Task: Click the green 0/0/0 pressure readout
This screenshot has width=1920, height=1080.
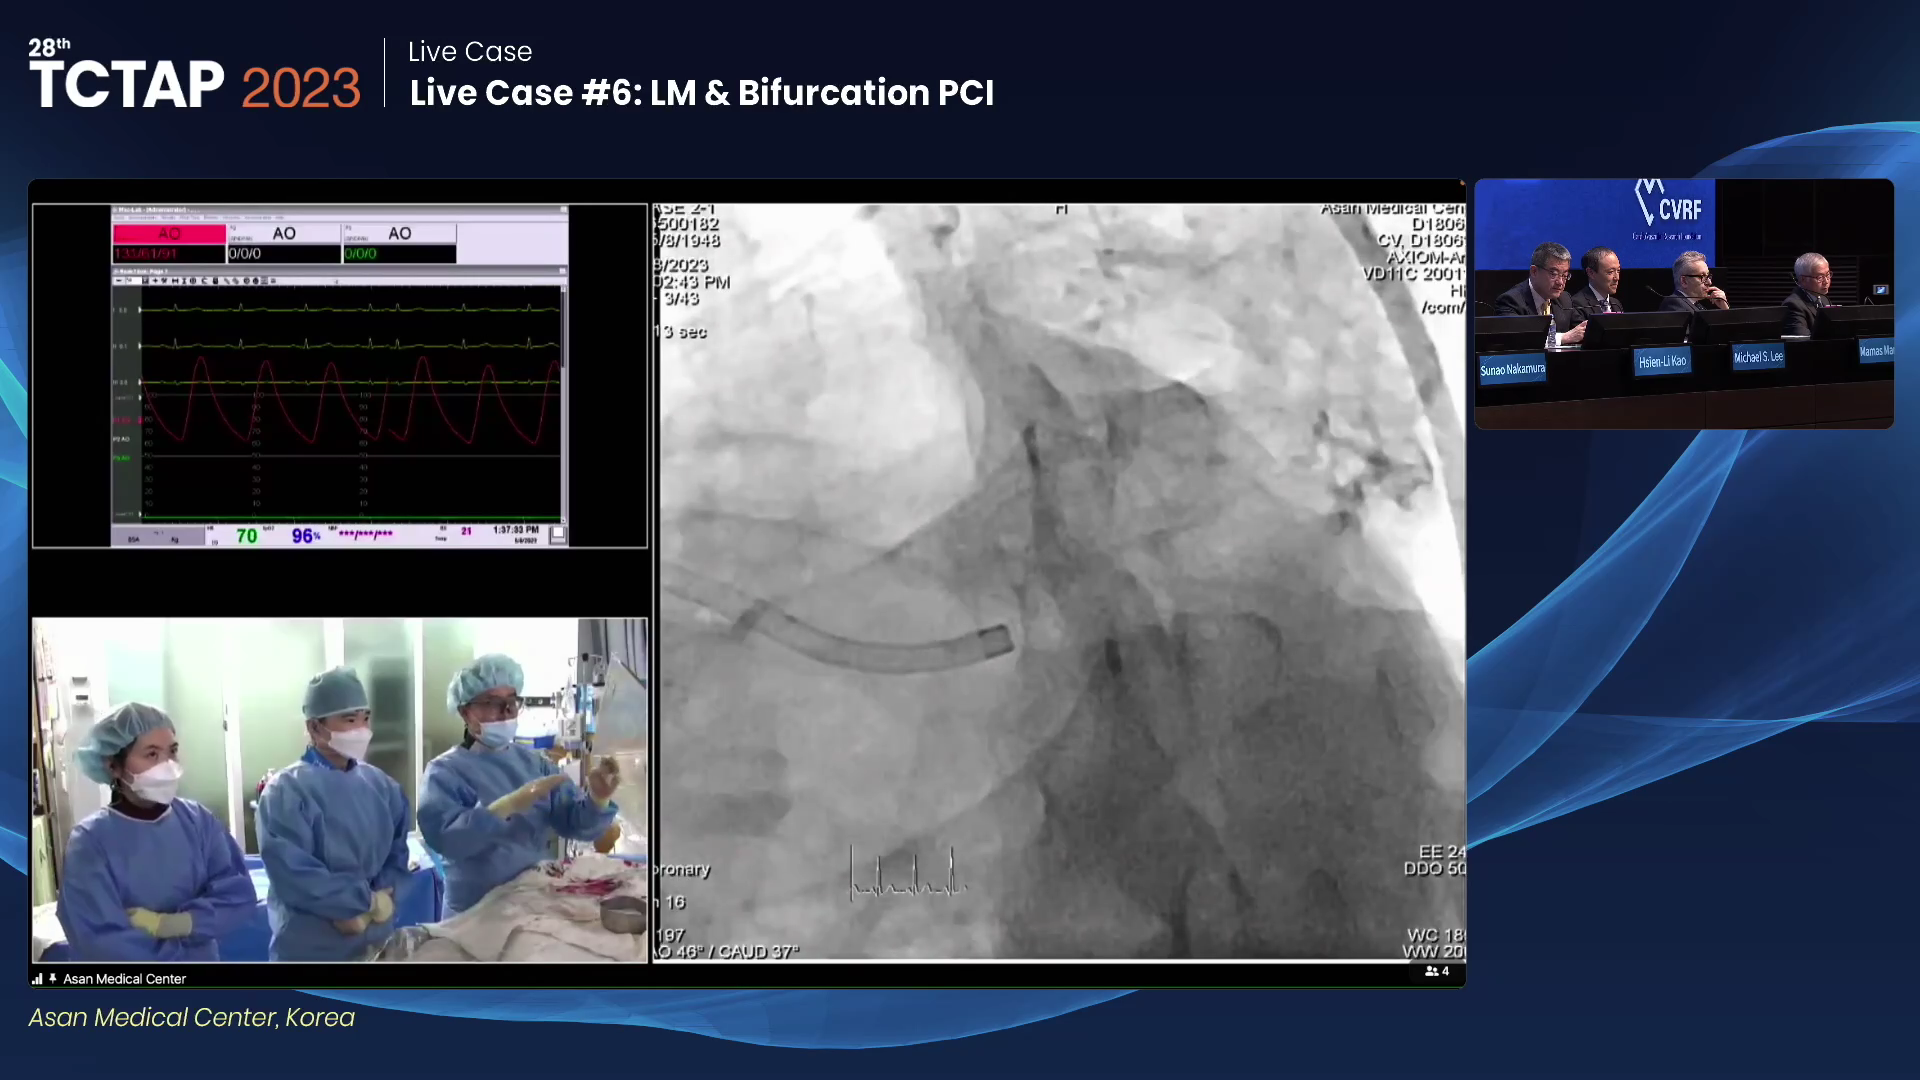Action: (x=400, y=254)
